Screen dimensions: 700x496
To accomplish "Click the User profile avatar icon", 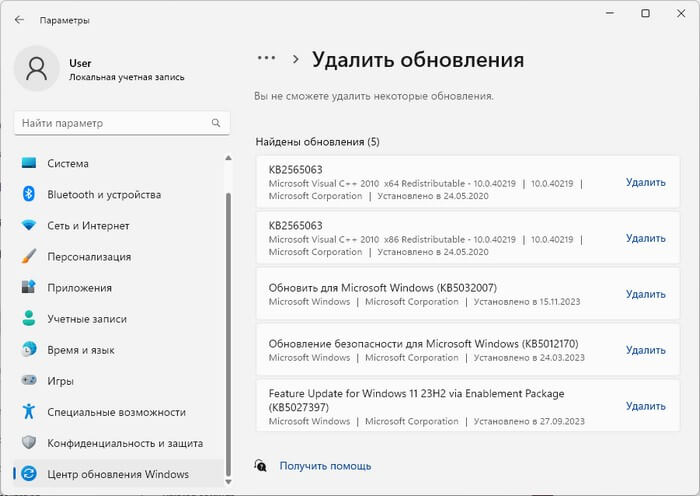I will click(38, 69).
